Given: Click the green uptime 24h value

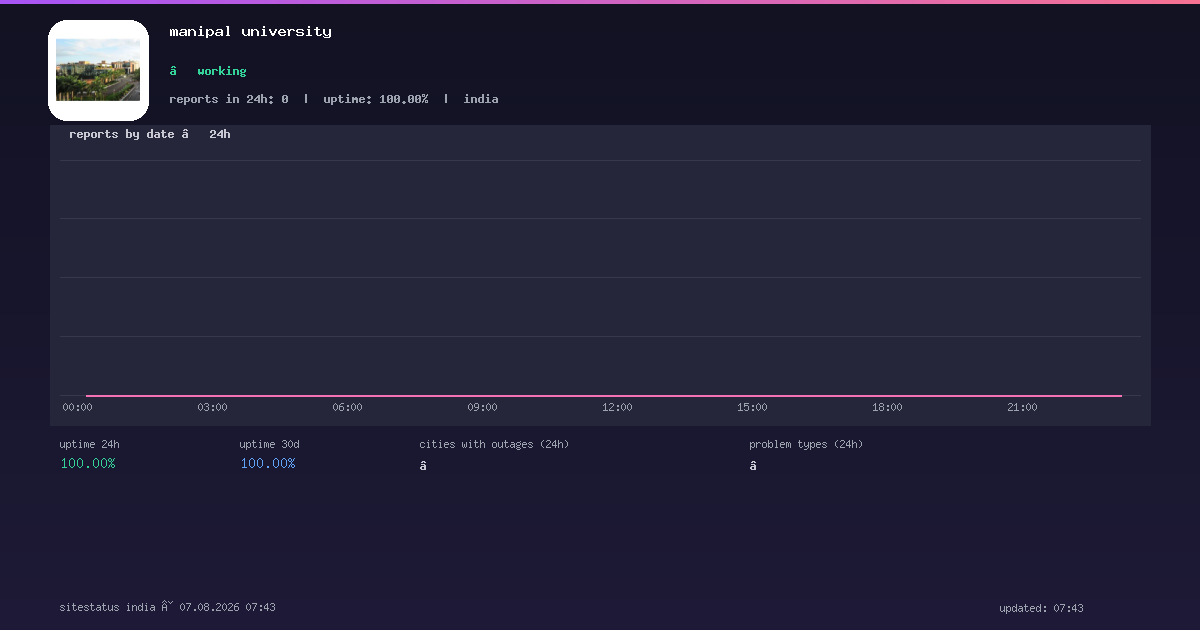Looking at the screenshot, I should (88, 463).
